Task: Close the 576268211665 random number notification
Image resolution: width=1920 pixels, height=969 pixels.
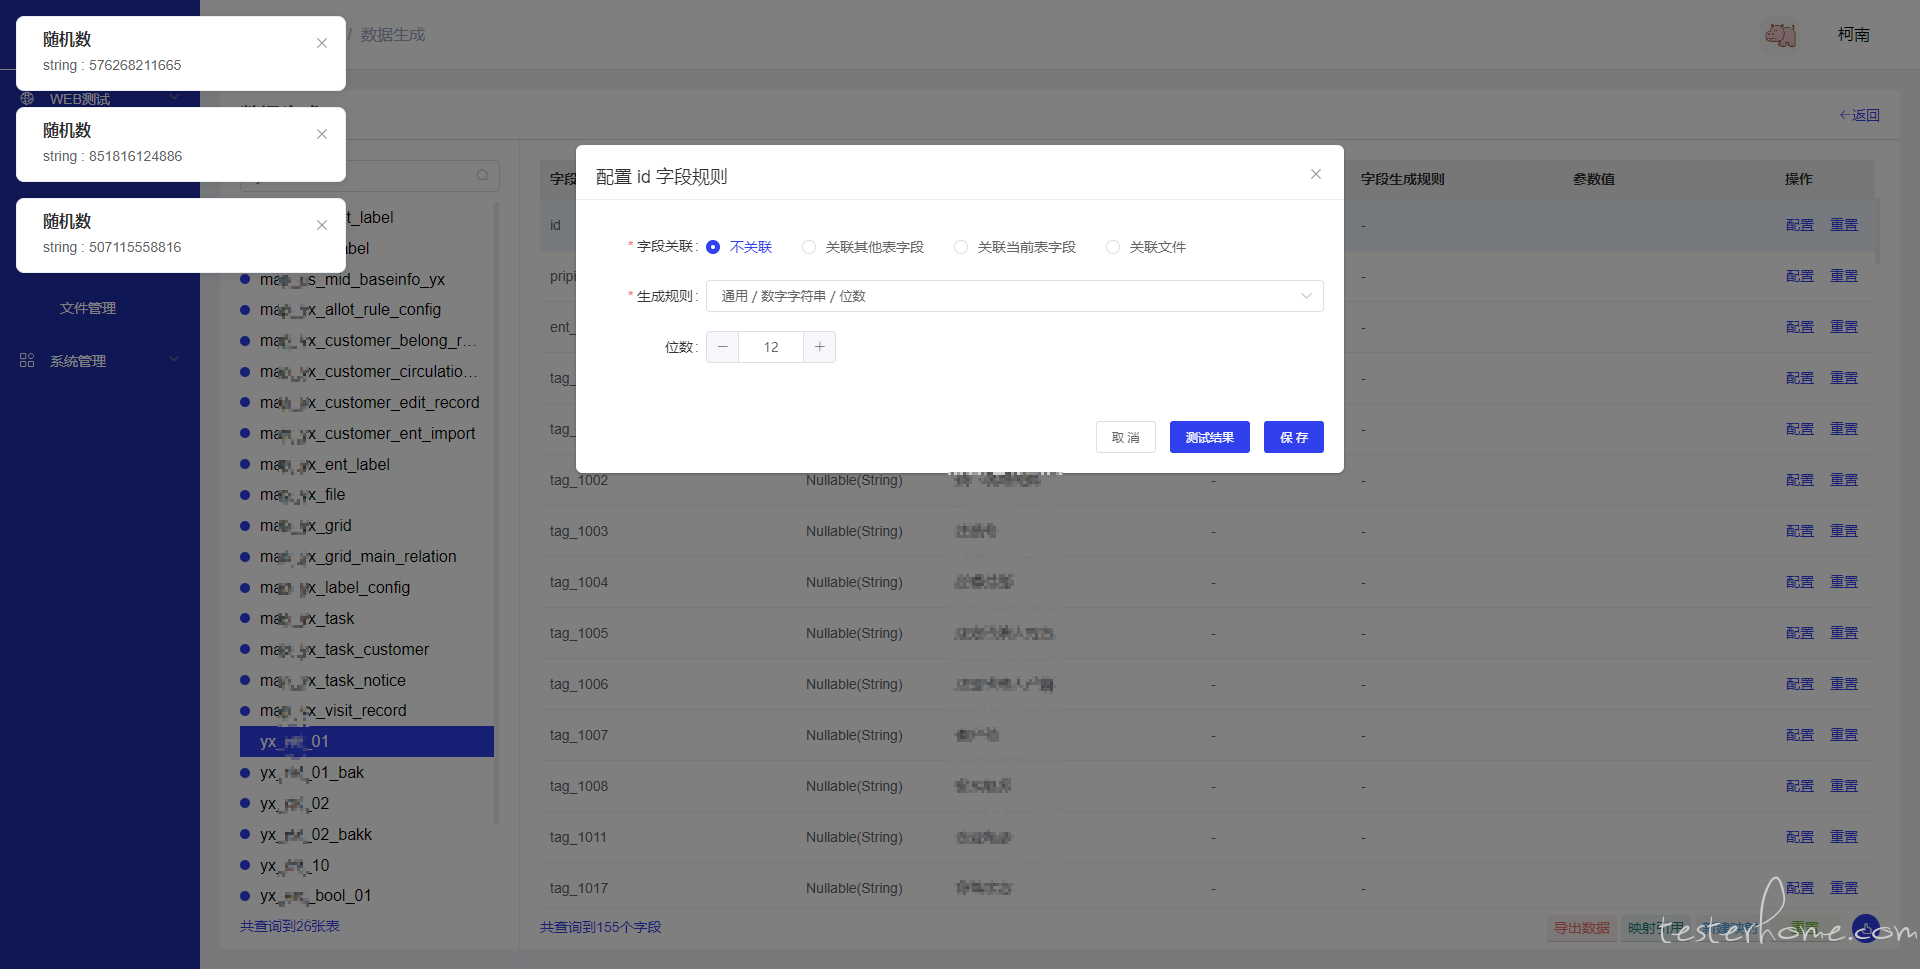Action: click(x=322, y=43)
